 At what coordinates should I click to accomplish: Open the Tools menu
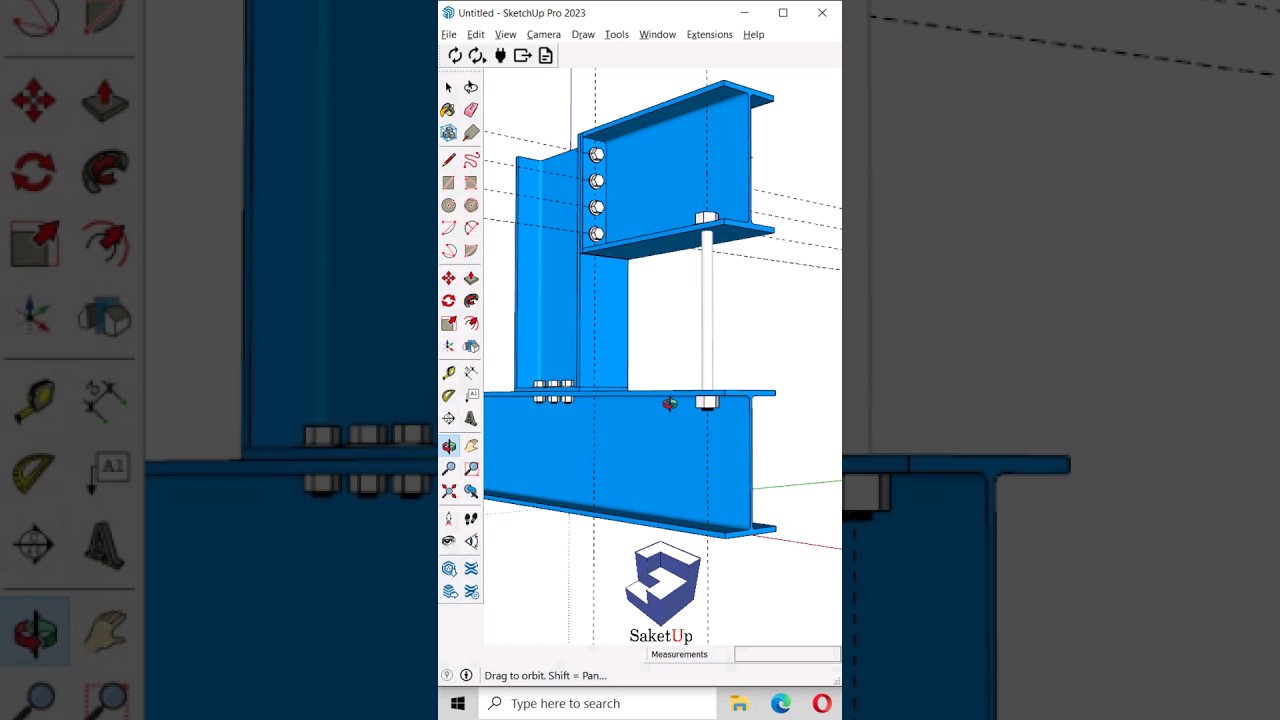[x=617, y=34]
